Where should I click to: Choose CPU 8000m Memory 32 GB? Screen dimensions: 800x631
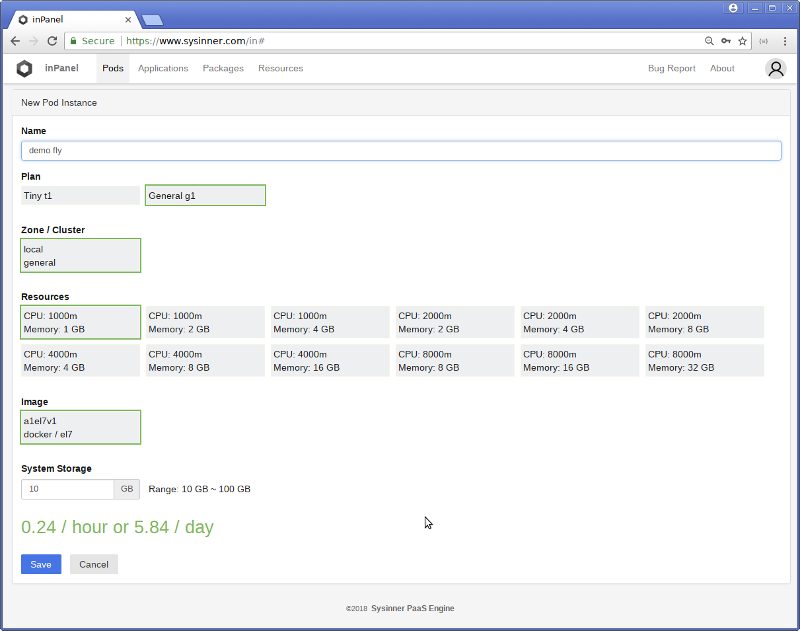pyautogui.click(x=705, y=361)
